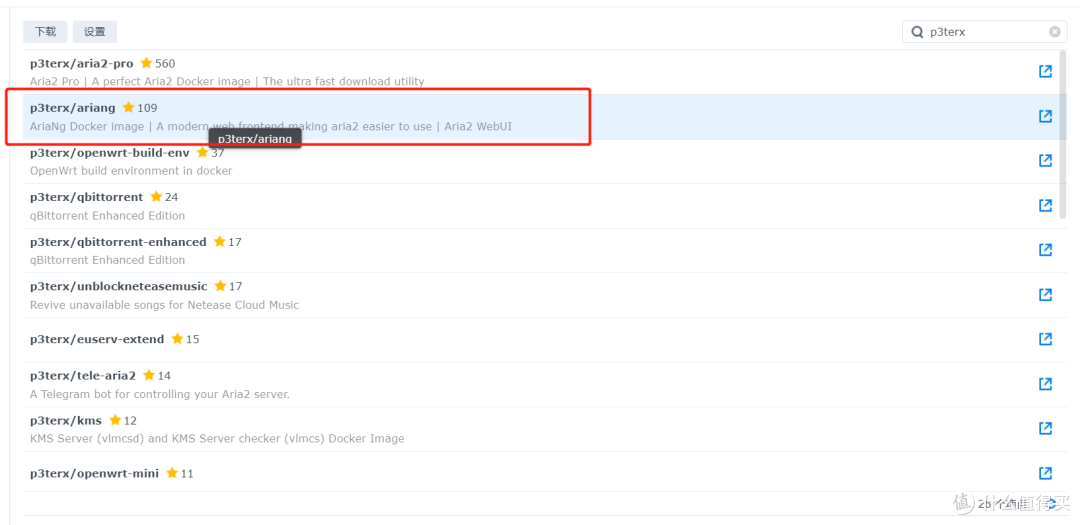The width and height of the screenshot is (1080, 525).
Task: Select the p3terx/aria2-pro image row
Action: pyautogui.click(x=500, y=72)
